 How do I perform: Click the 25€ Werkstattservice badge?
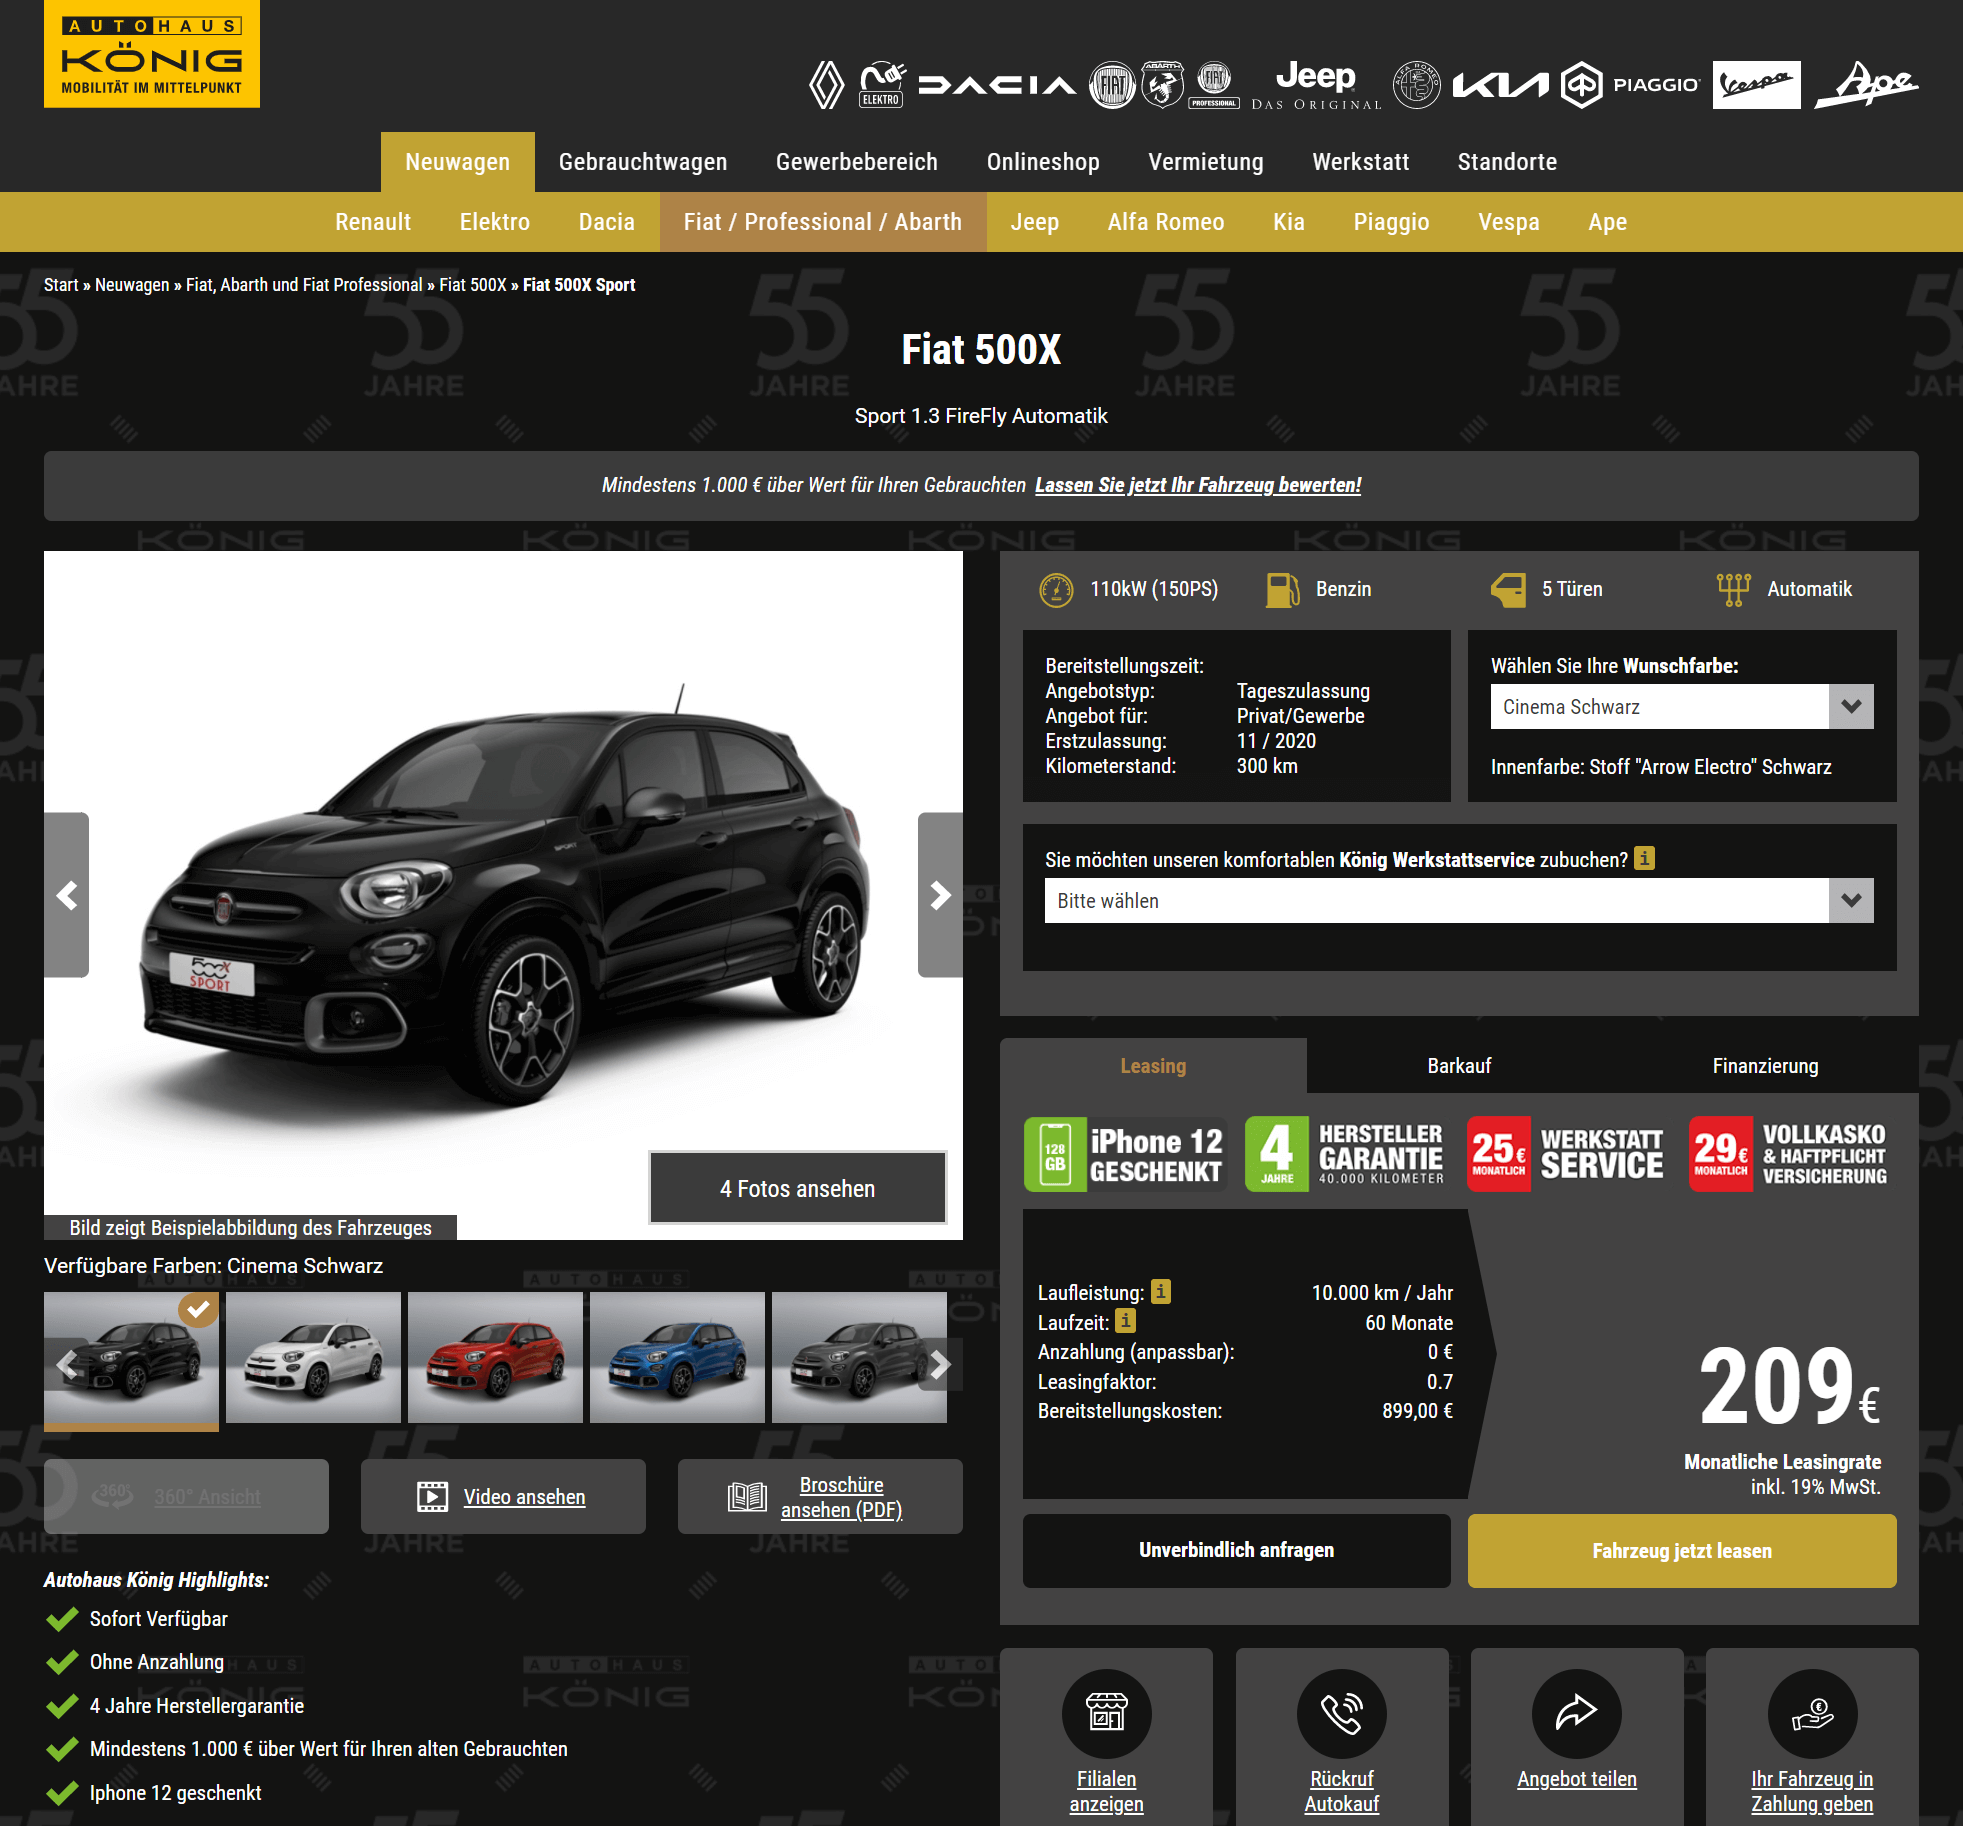1567,1154
